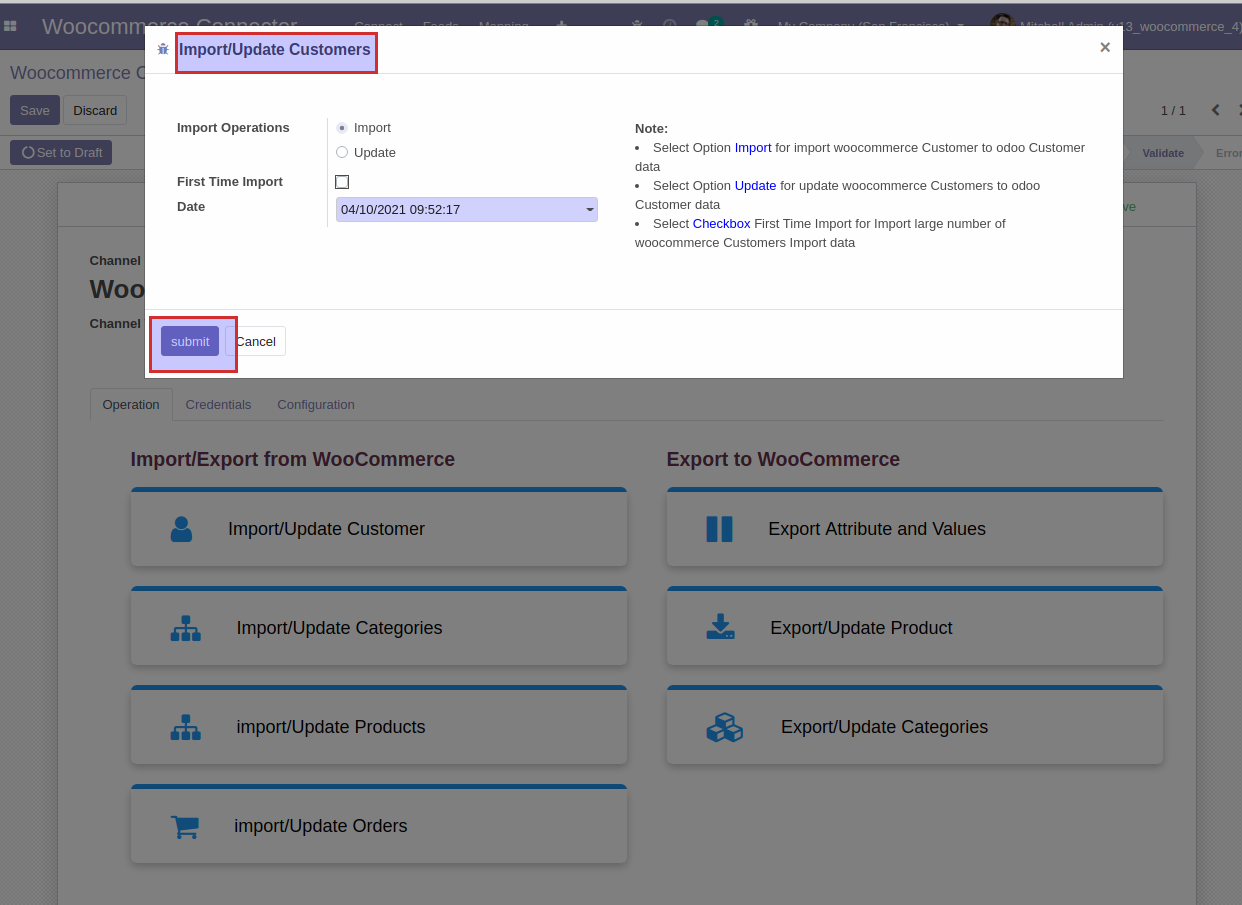This screenshot has height=905, width=1242.
Task: Click the 'Import/Update Customers' dialog title
Action: [275, 49]
